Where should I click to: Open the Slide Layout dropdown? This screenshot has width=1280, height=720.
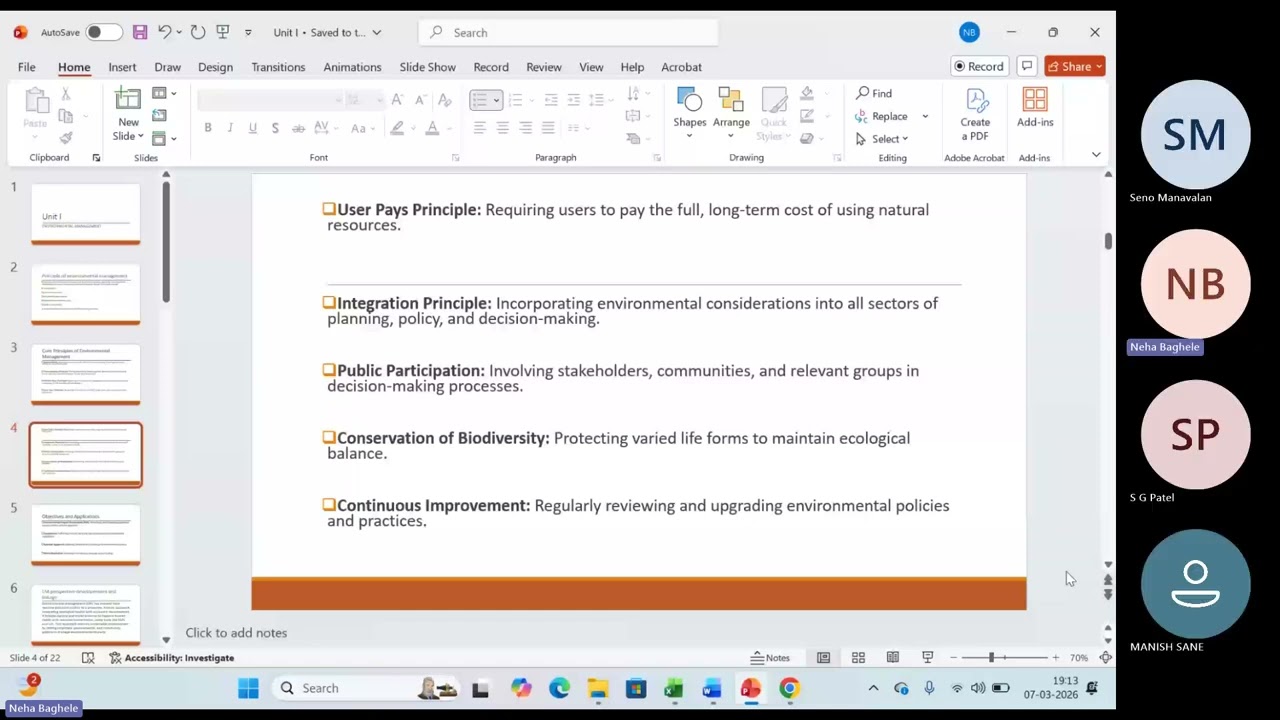[164, 93]
